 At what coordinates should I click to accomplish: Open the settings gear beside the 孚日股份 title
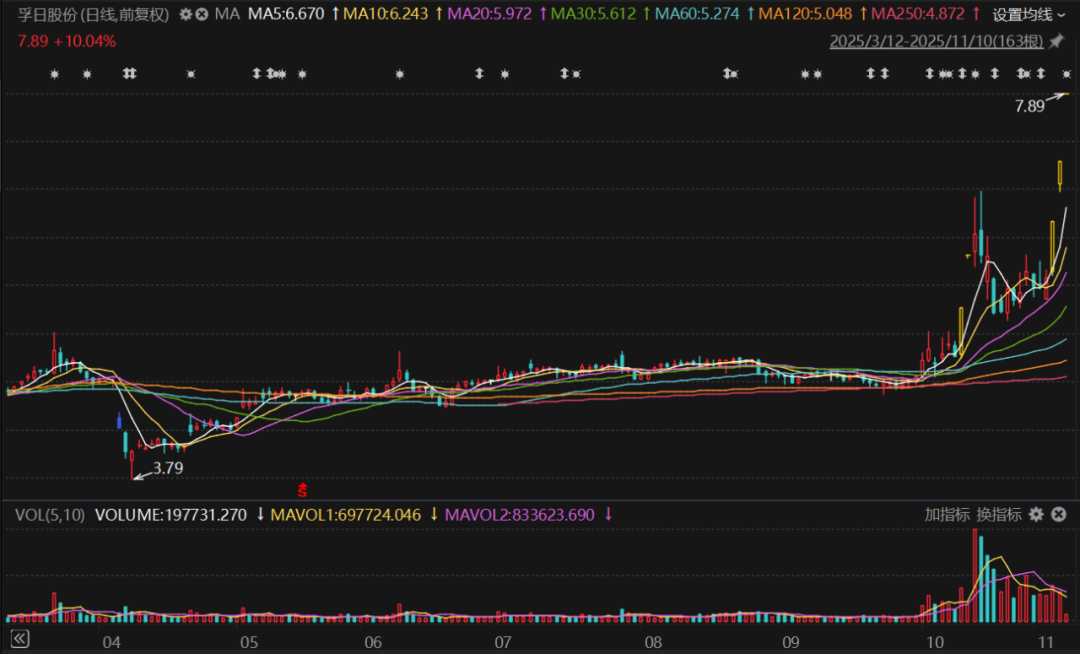coord(185,14)
